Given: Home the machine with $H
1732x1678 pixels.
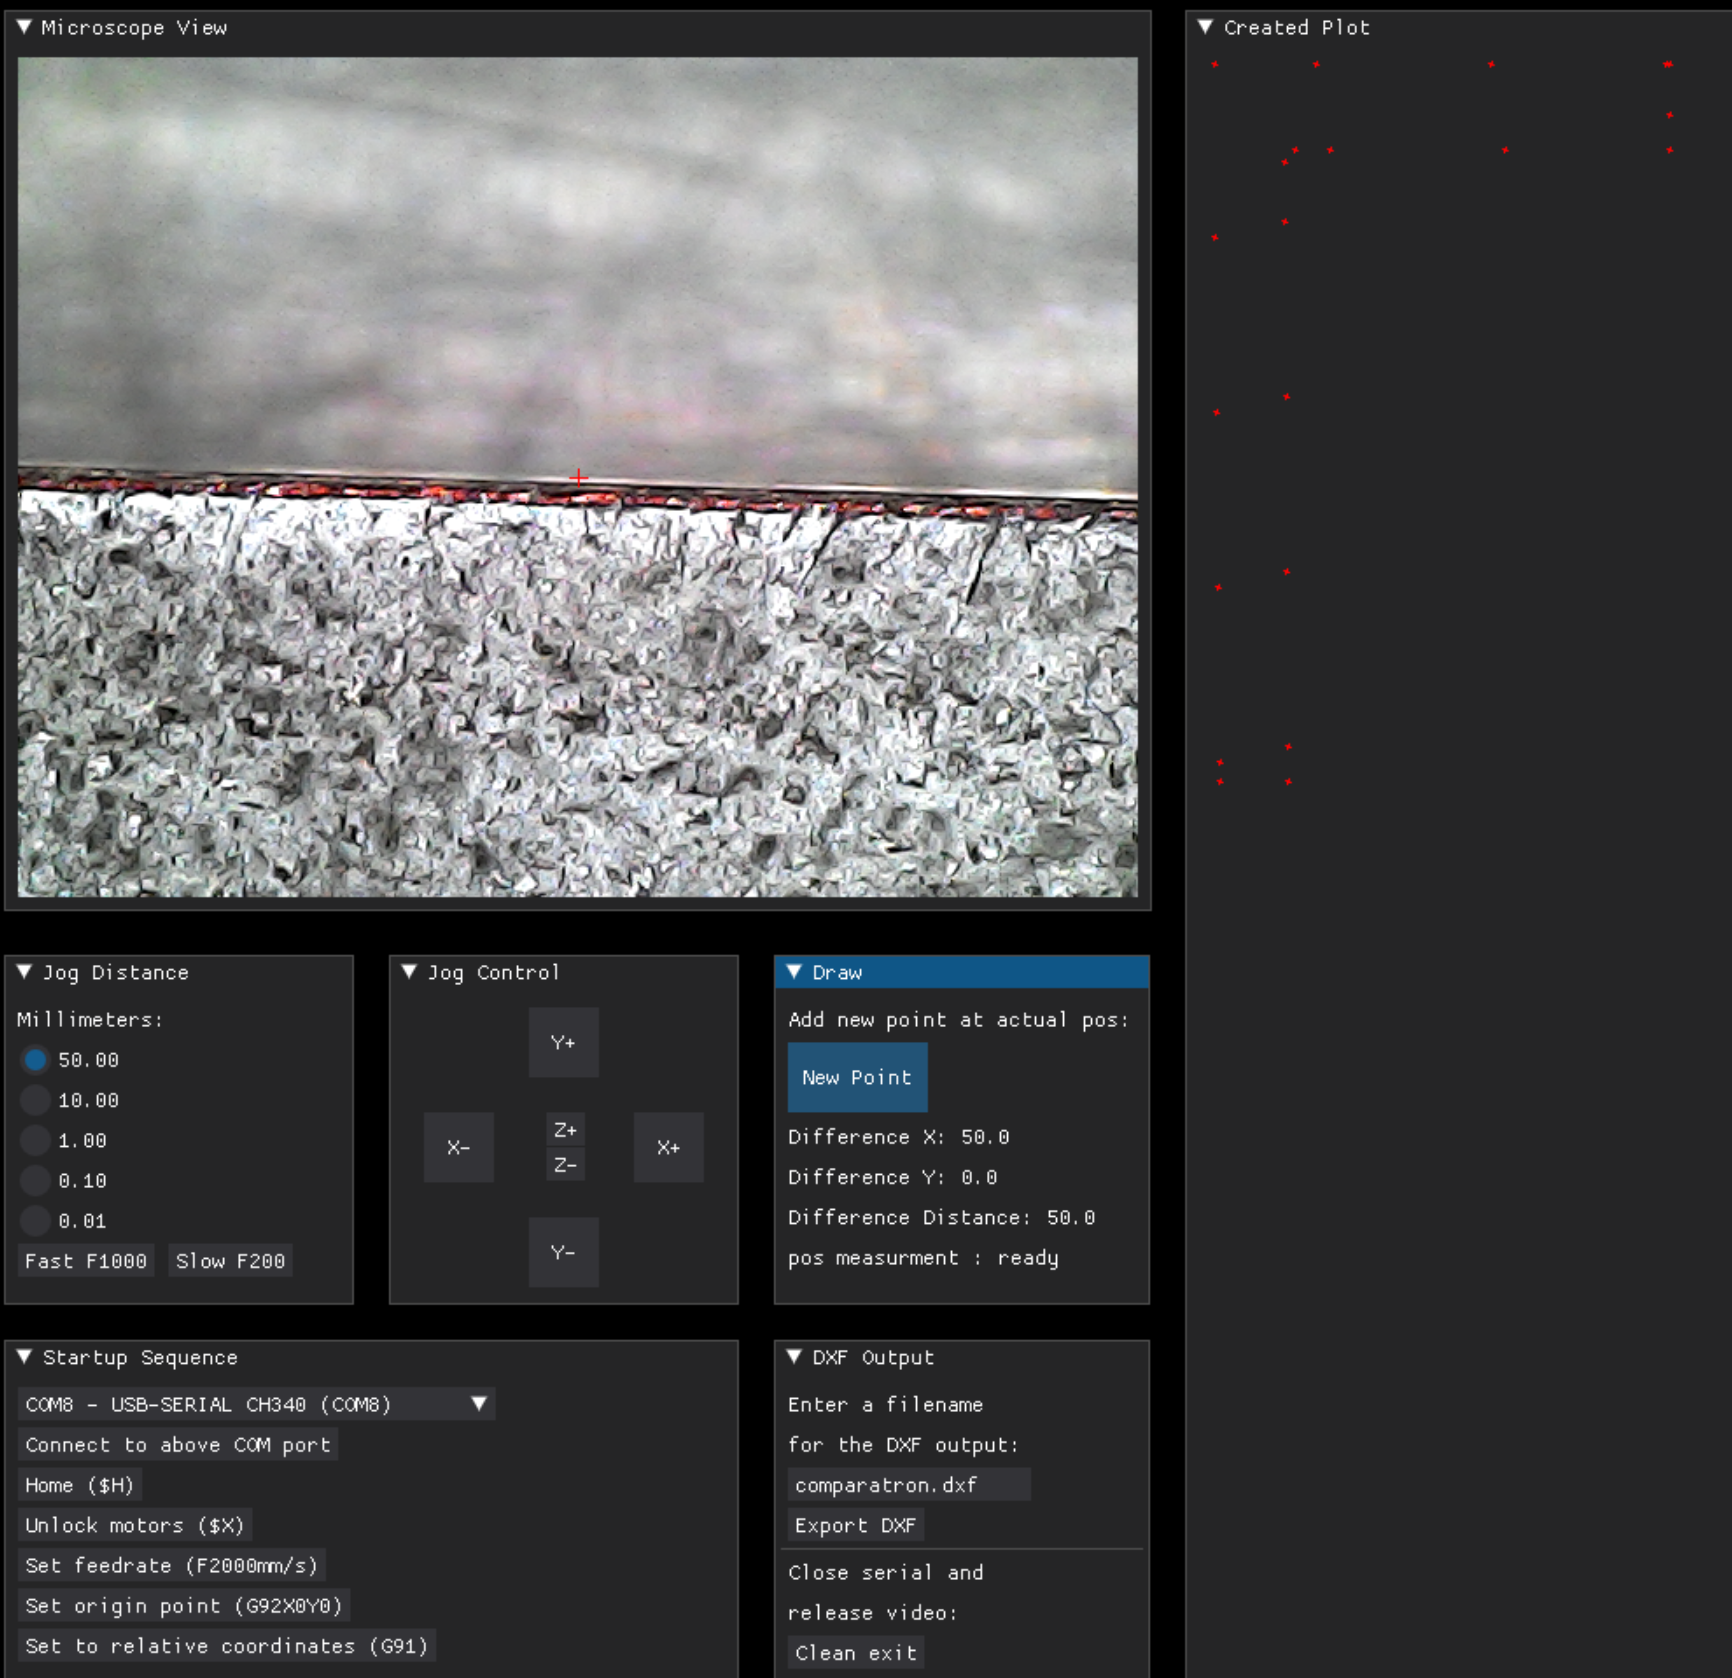Looking at the screenshot, I should (x=80, y=1484).
